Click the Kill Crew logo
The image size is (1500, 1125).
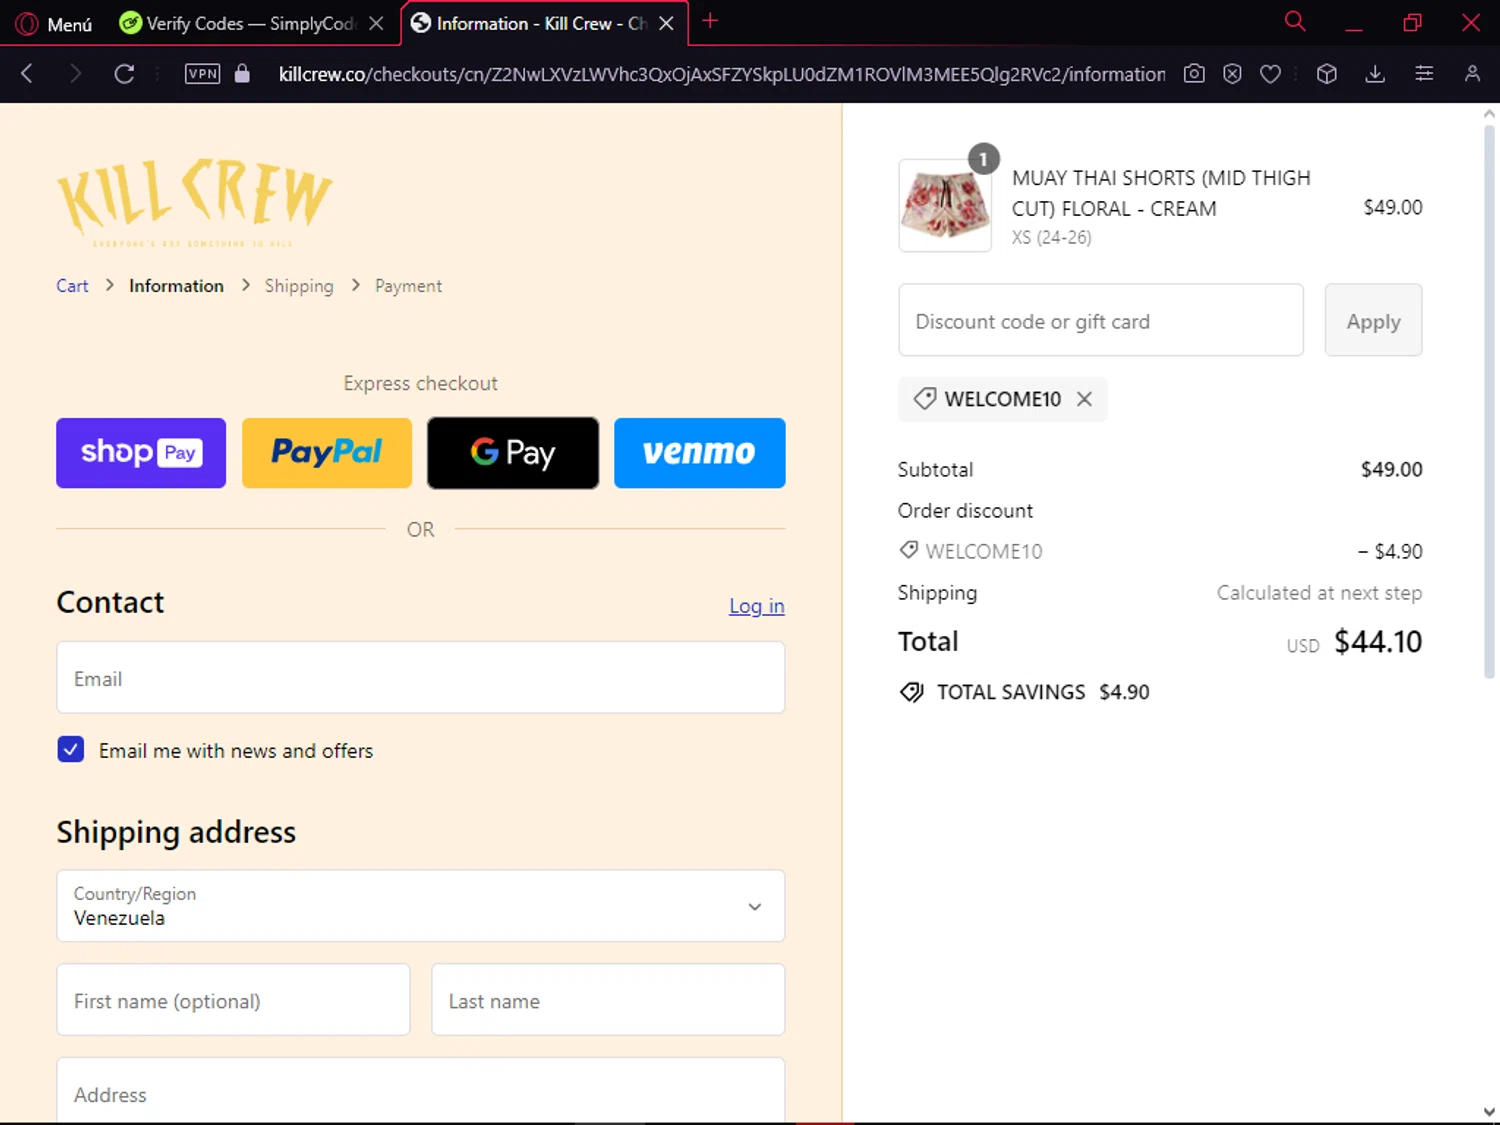pyautogui.click(x=195, y=201)
